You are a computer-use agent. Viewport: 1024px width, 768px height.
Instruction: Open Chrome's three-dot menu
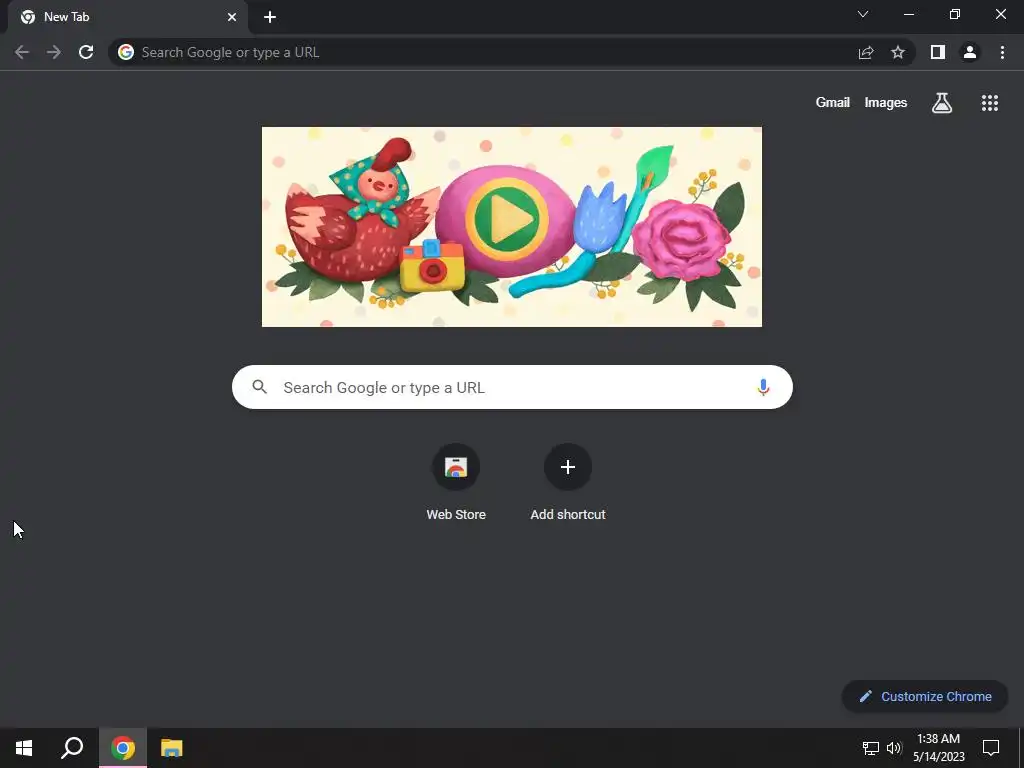pyautogui.click(x=1002, y=52)
